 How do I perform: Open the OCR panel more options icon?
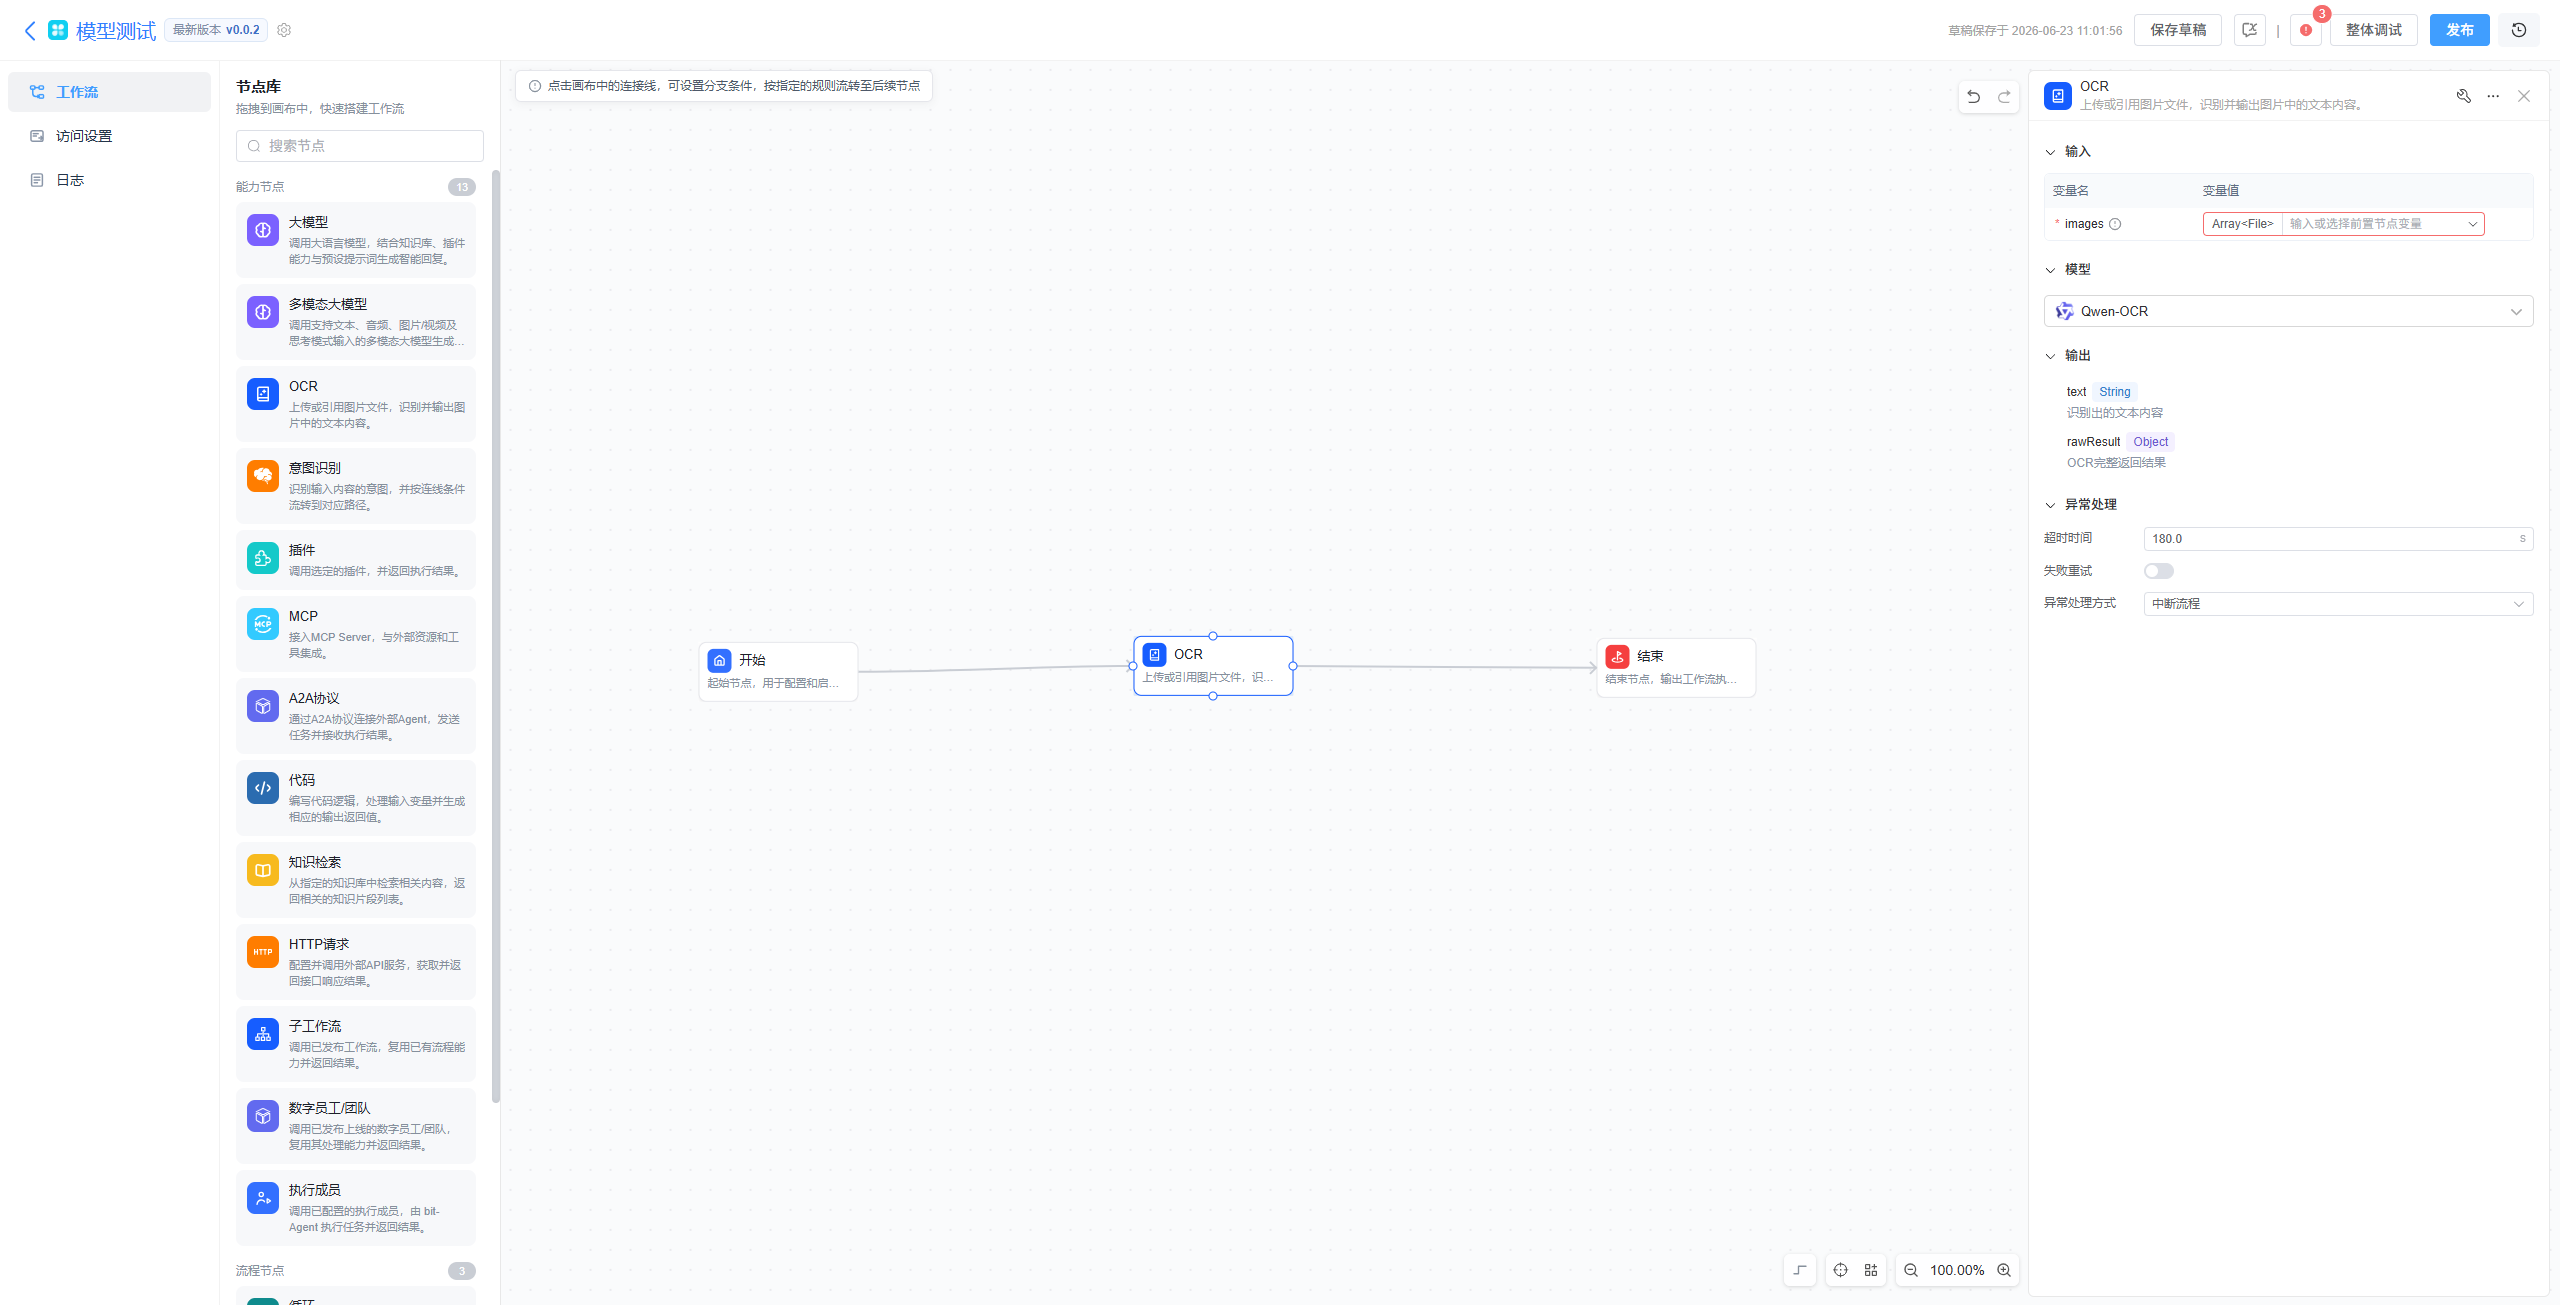[2493, 96]
